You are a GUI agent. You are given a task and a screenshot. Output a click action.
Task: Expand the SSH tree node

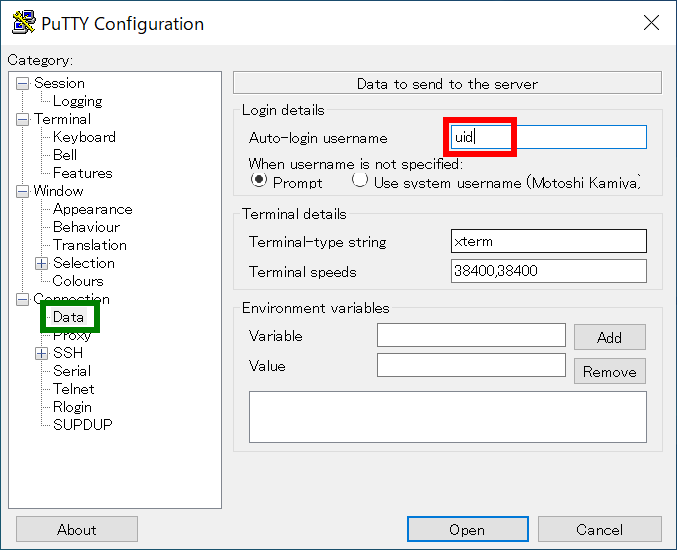41,353
